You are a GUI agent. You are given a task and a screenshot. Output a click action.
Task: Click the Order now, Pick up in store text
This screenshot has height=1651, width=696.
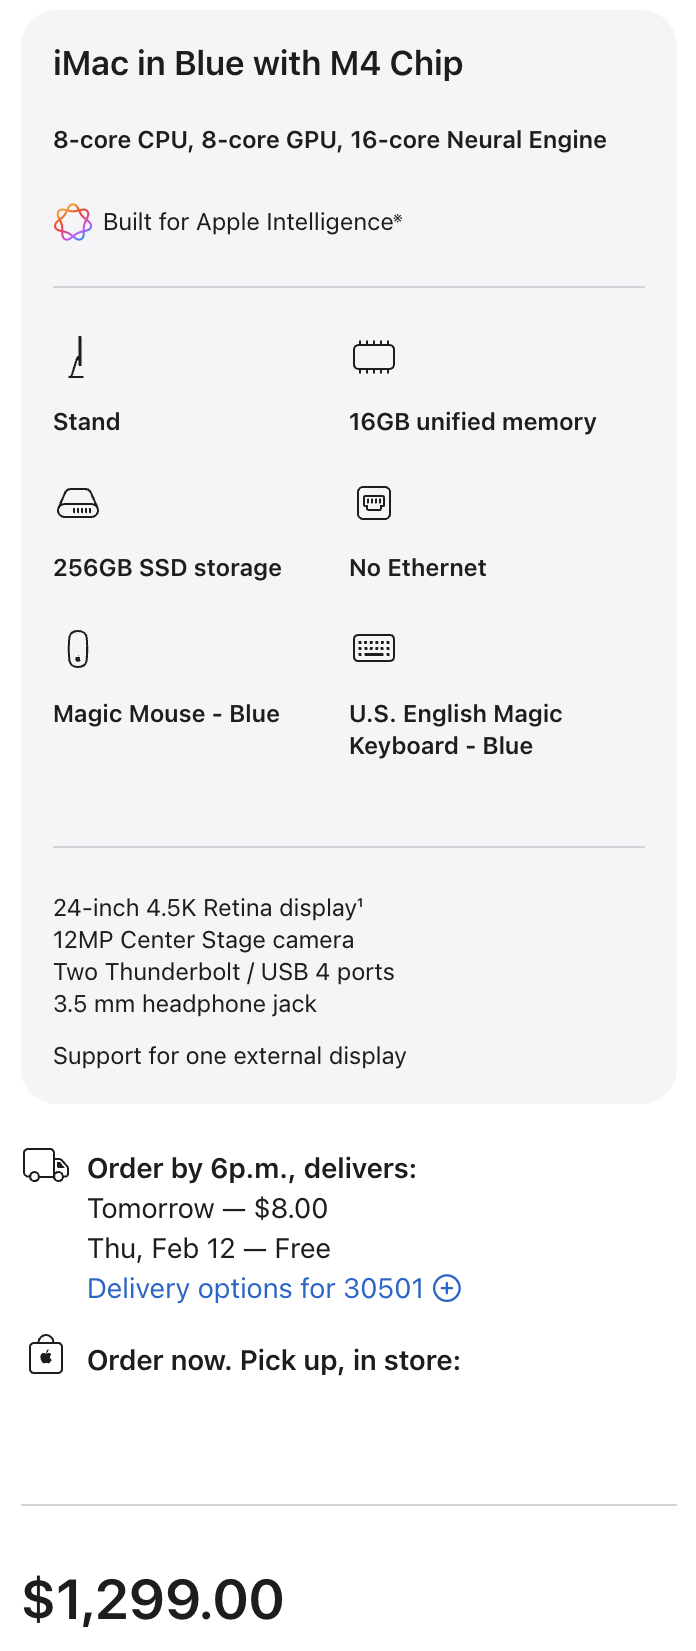(273, 1361)
